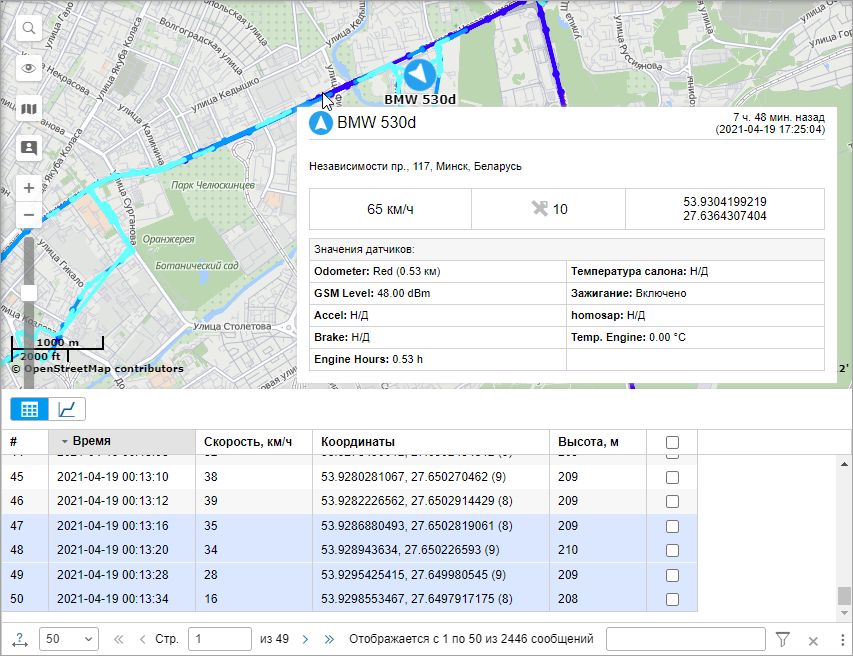Screen dimensions: 853x656
Task: Click the message filter text field
Action: pyautogui.click(x=685, y=639)
